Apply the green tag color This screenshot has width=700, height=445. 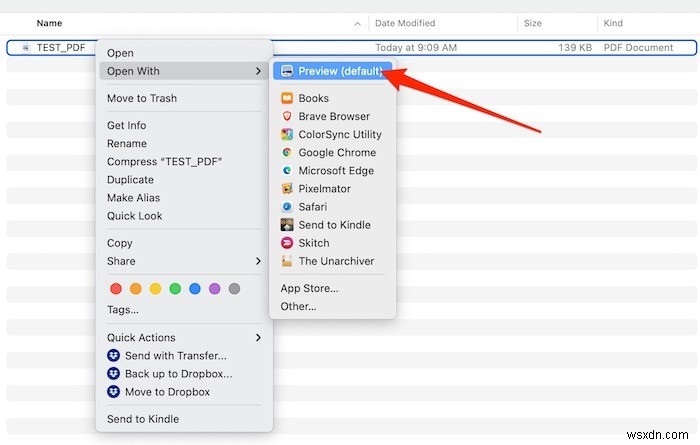pos(175,289)
